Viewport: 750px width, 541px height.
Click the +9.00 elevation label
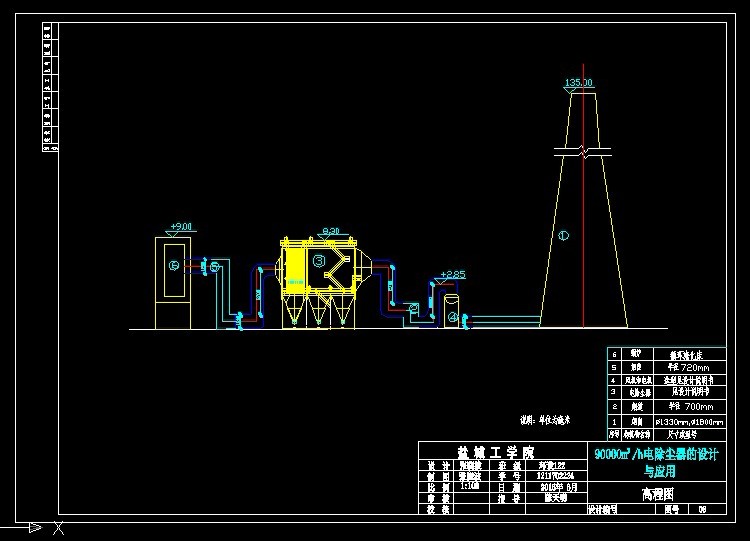click(181, 226)
